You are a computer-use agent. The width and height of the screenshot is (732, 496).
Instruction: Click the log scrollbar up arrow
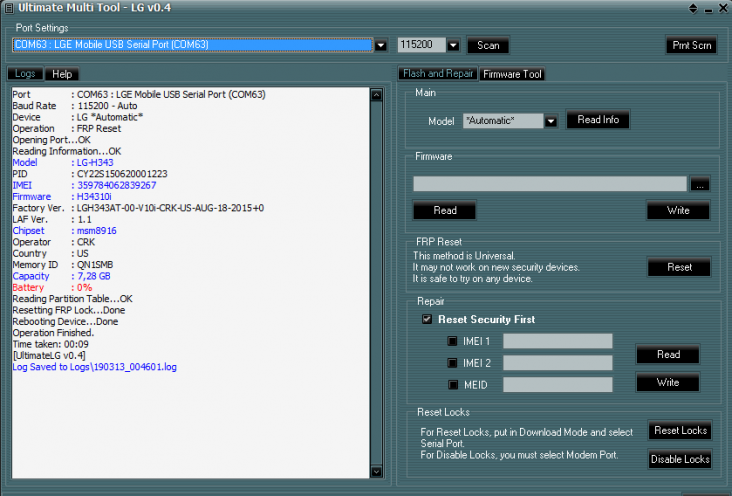[x=376, y=95]
